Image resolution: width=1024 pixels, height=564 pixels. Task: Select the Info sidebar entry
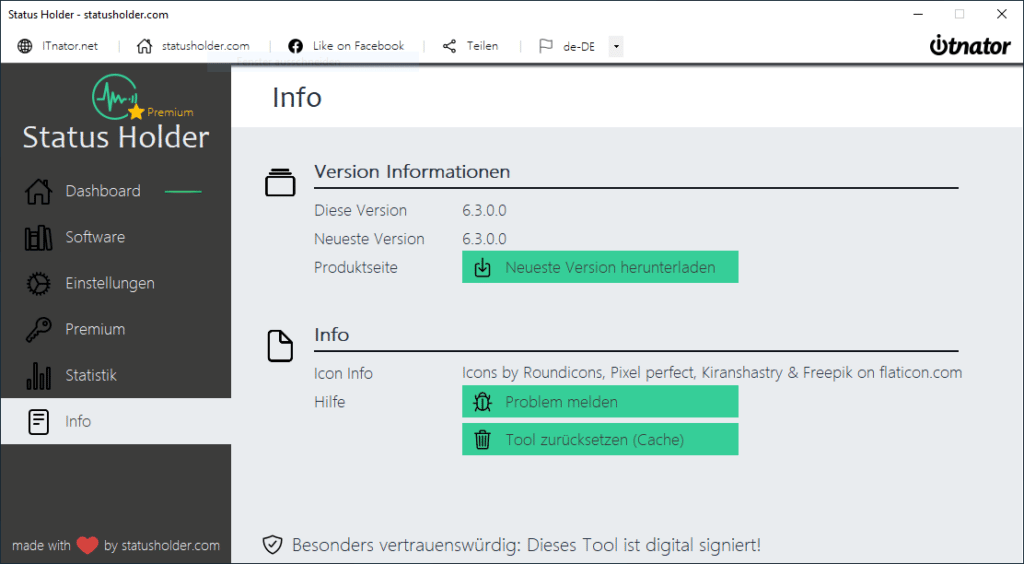[116, 421]
